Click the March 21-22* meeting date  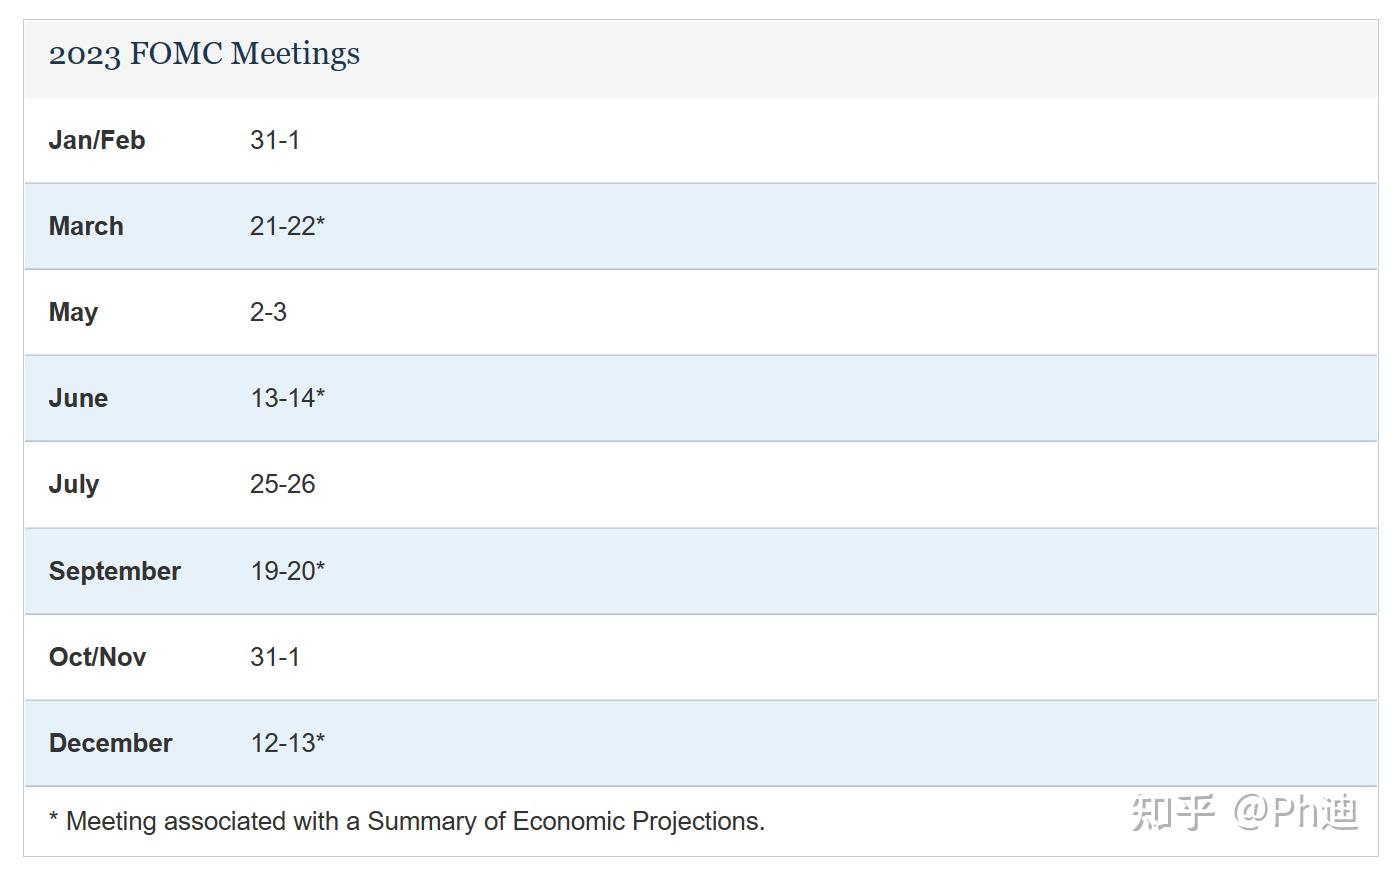coord(287,226)
